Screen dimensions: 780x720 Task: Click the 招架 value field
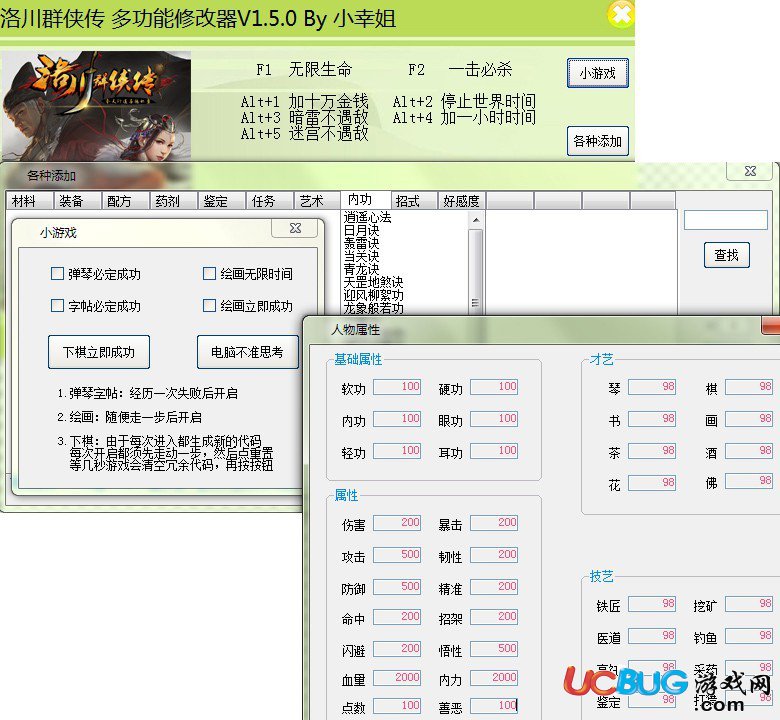pyautogui.click(x=494, y=617)
